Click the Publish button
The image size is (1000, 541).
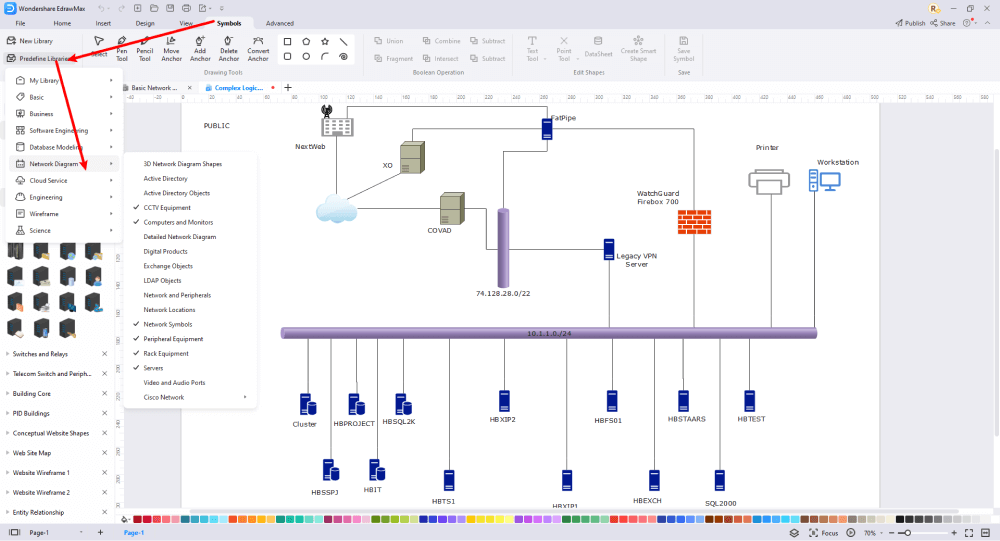tap(910, 23)
